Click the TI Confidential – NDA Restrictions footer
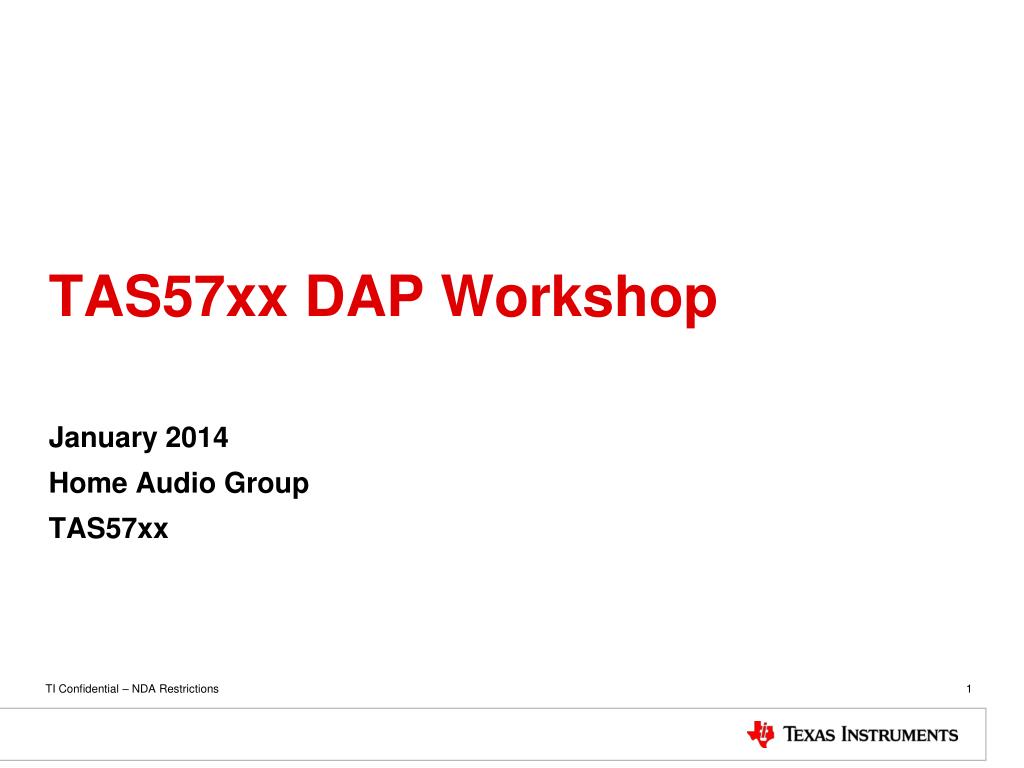 pyautogui.click(x=132, y=688)
